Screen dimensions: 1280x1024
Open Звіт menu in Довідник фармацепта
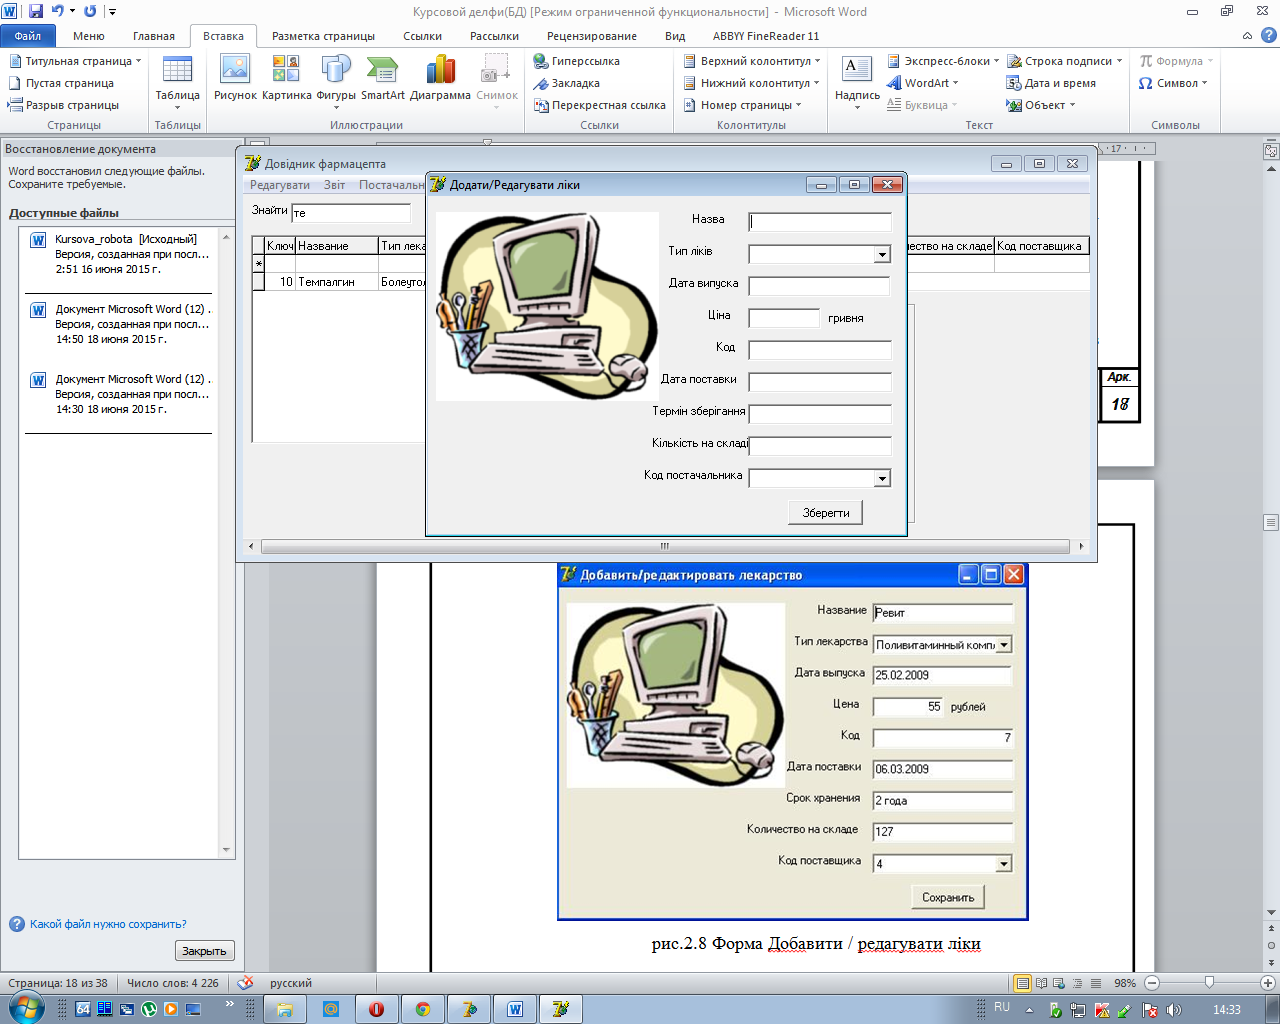click(x=334, y=185)
